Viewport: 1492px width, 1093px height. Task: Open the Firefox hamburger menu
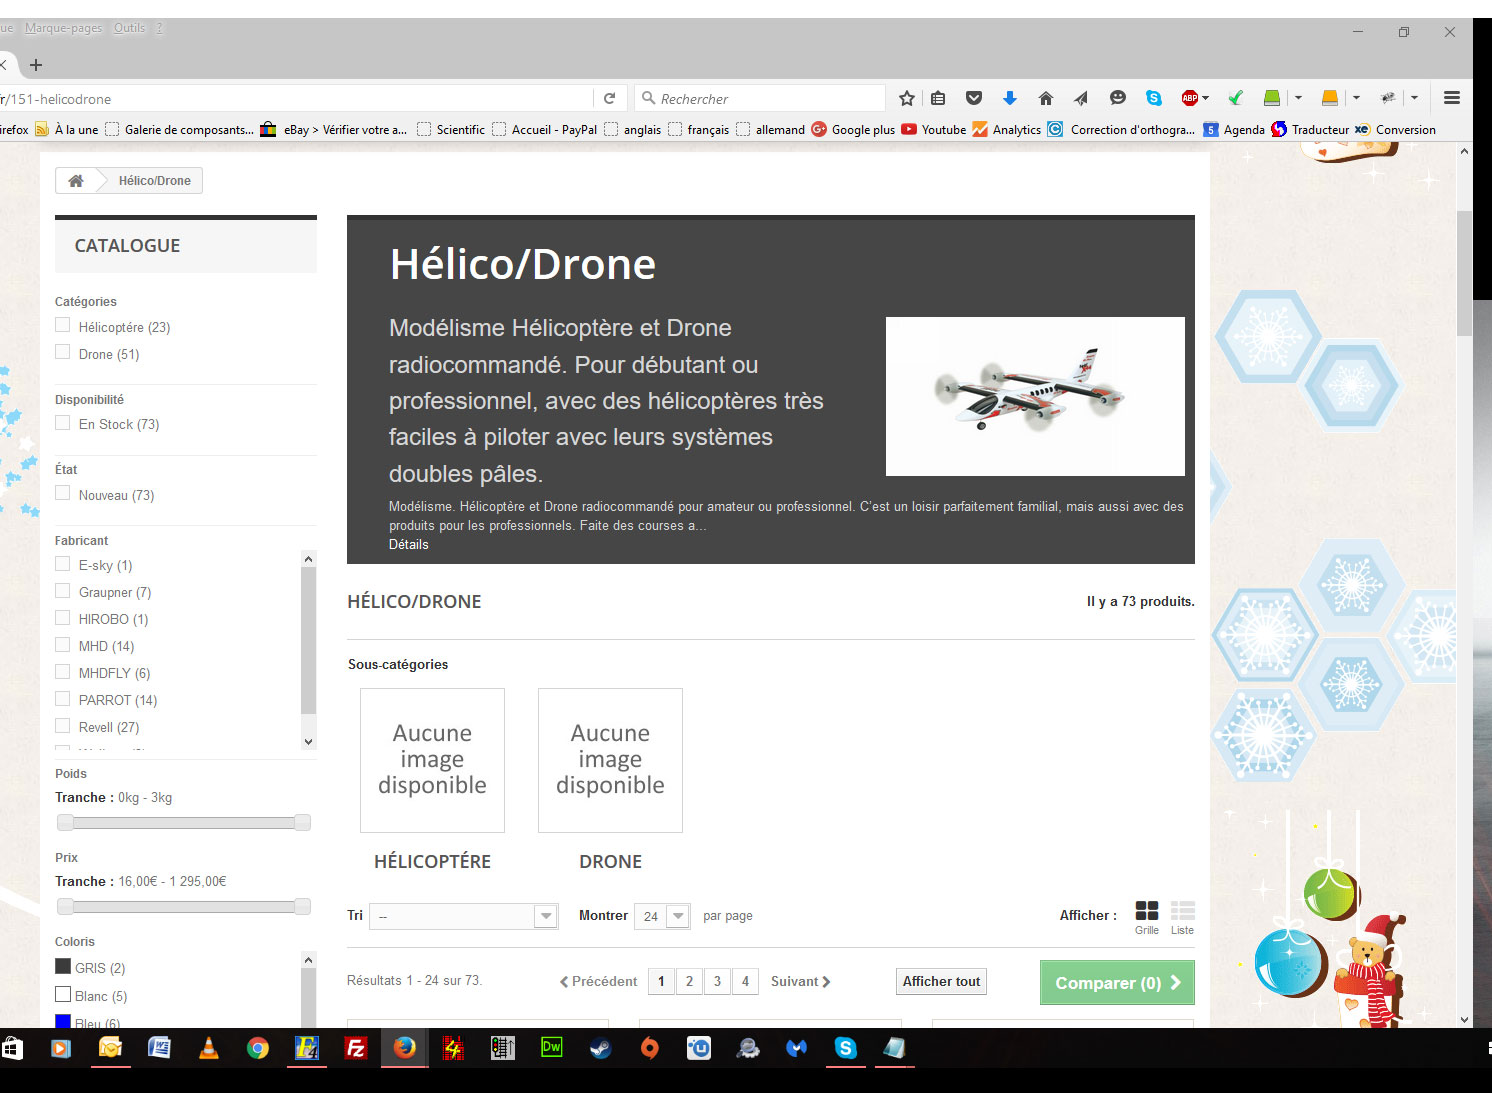pyautogui.click(x=1452, y=98)
